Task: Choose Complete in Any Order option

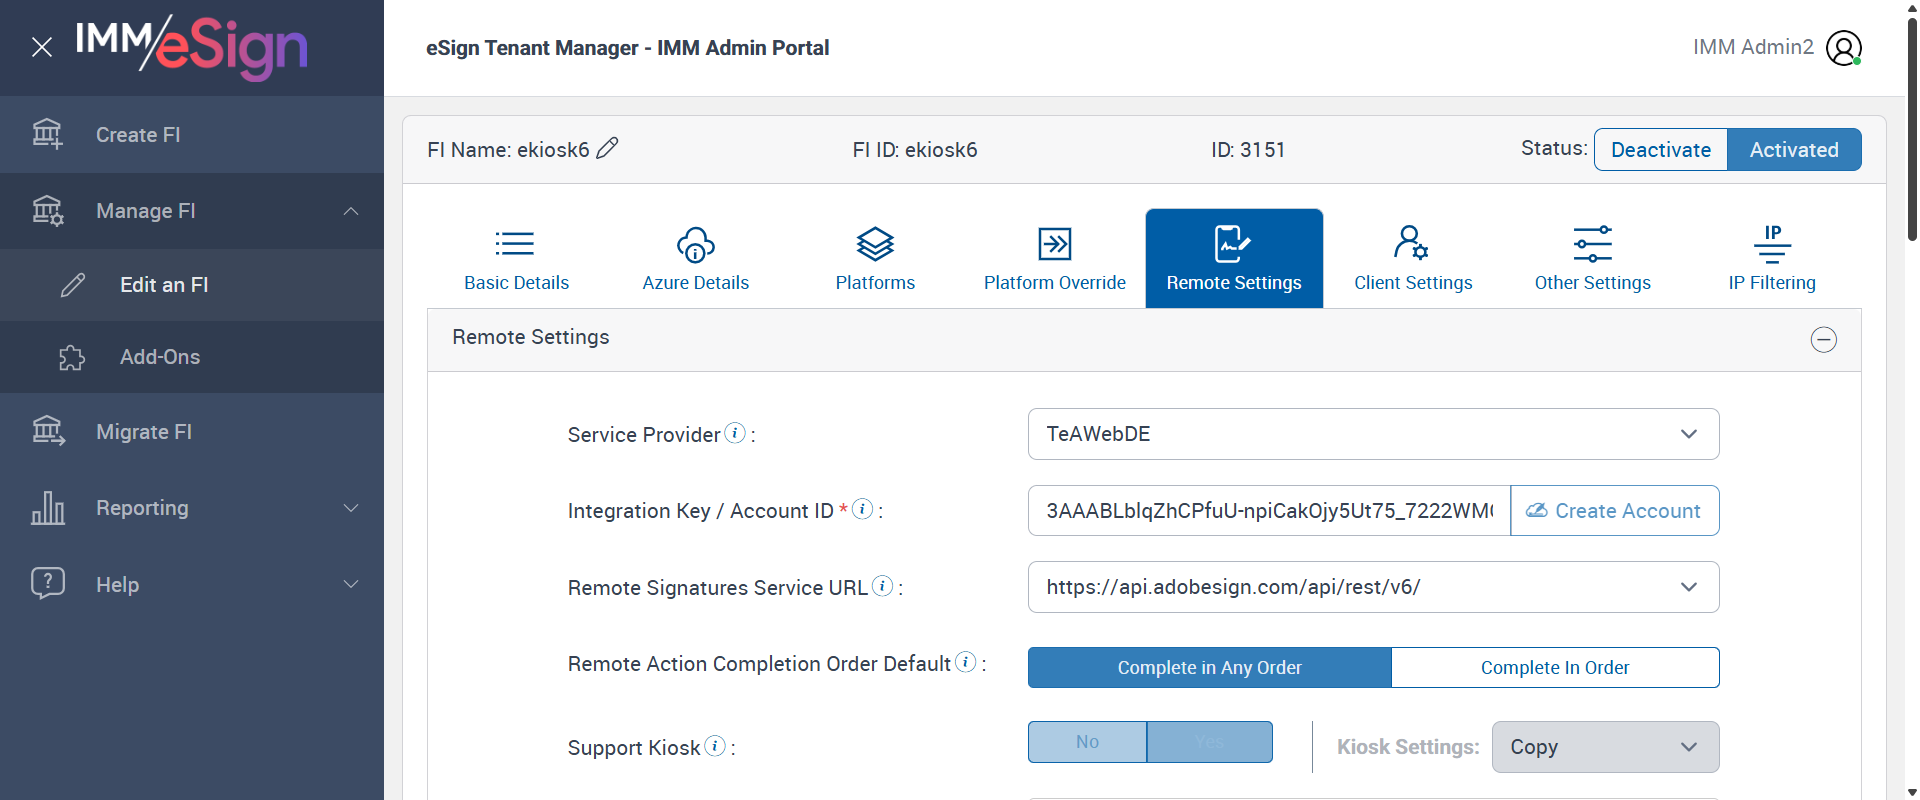Action: click(x=1209, y=668)
